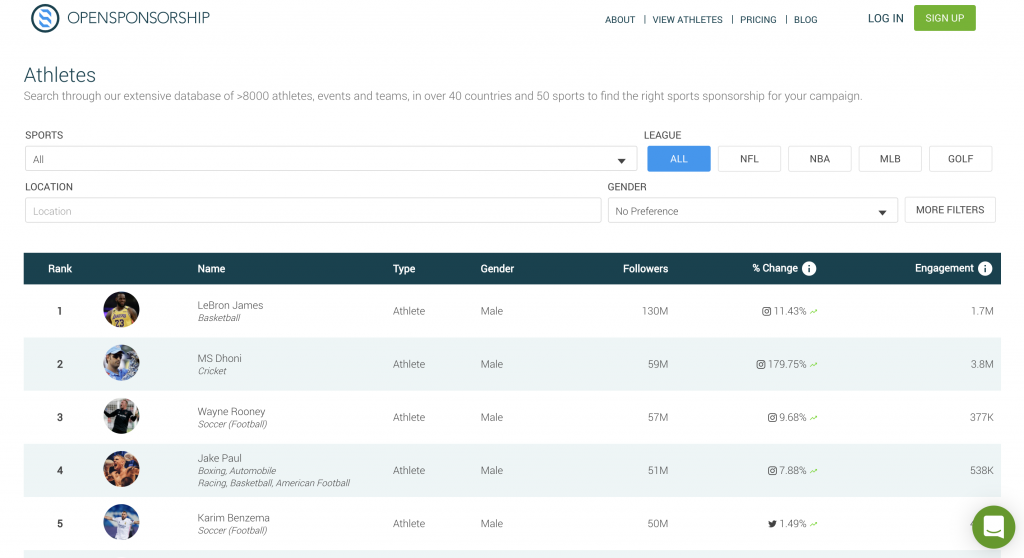Click trend arrow beside 179.75%
Screen dimensions: 1024x558
point(814,365)
